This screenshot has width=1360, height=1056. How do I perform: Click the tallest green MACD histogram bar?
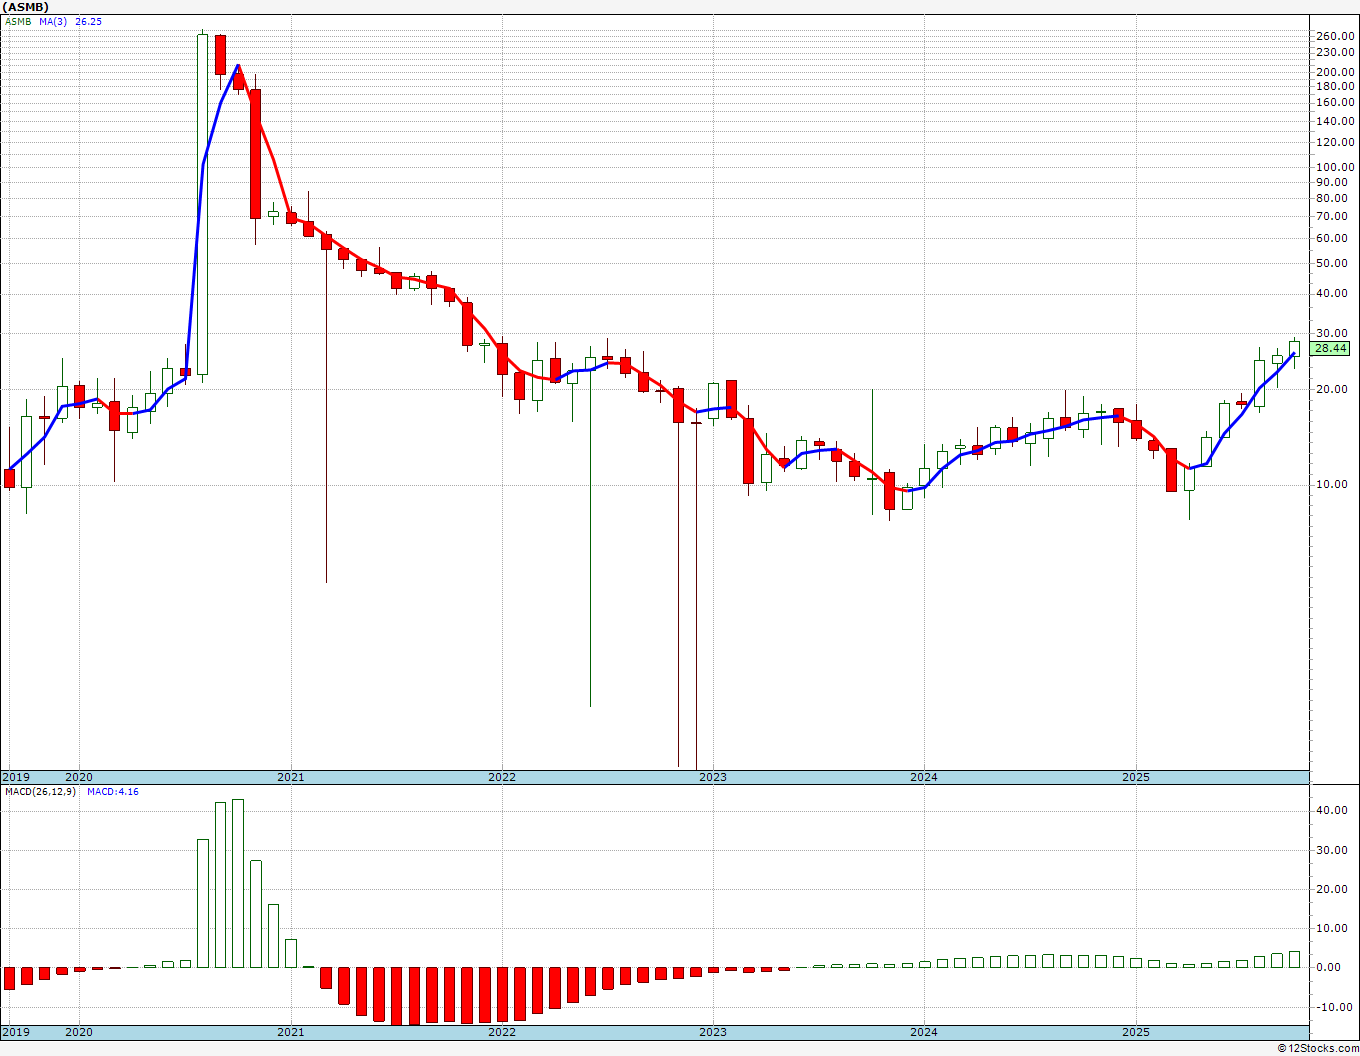click(238, 883)
